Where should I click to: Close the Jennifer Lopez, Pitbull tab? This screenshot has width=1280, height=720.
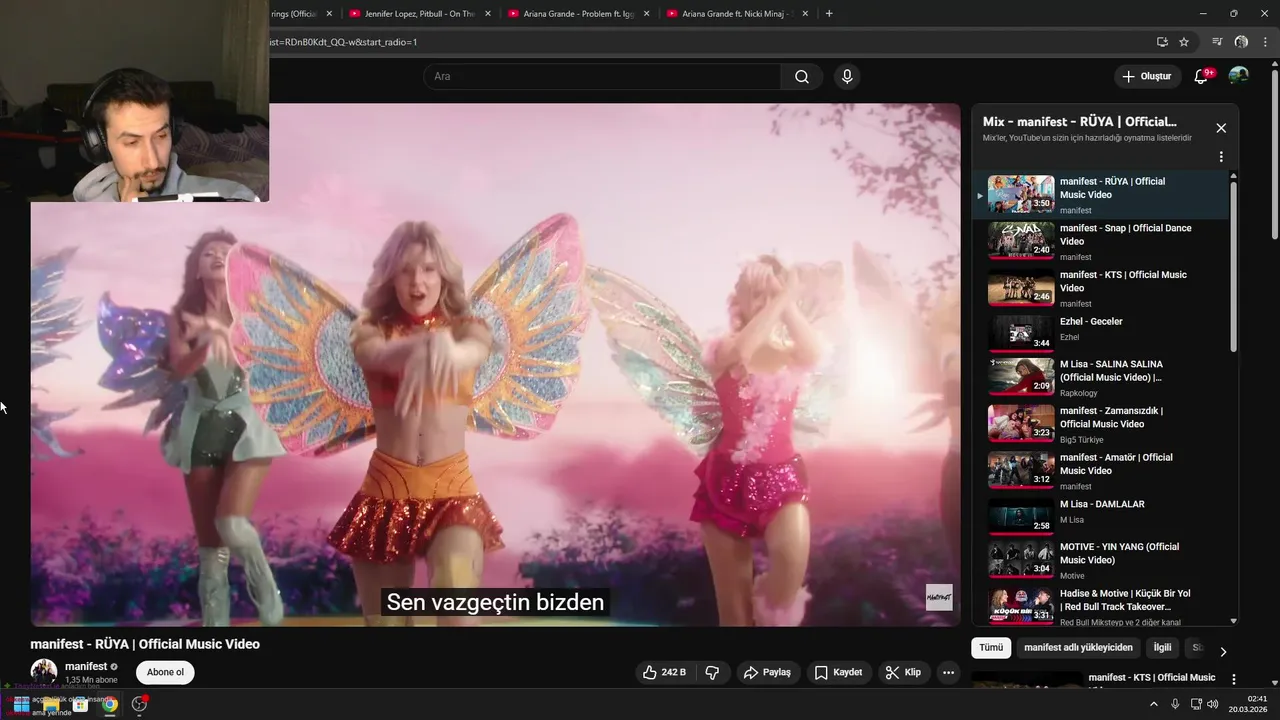(x=488, y=14)
